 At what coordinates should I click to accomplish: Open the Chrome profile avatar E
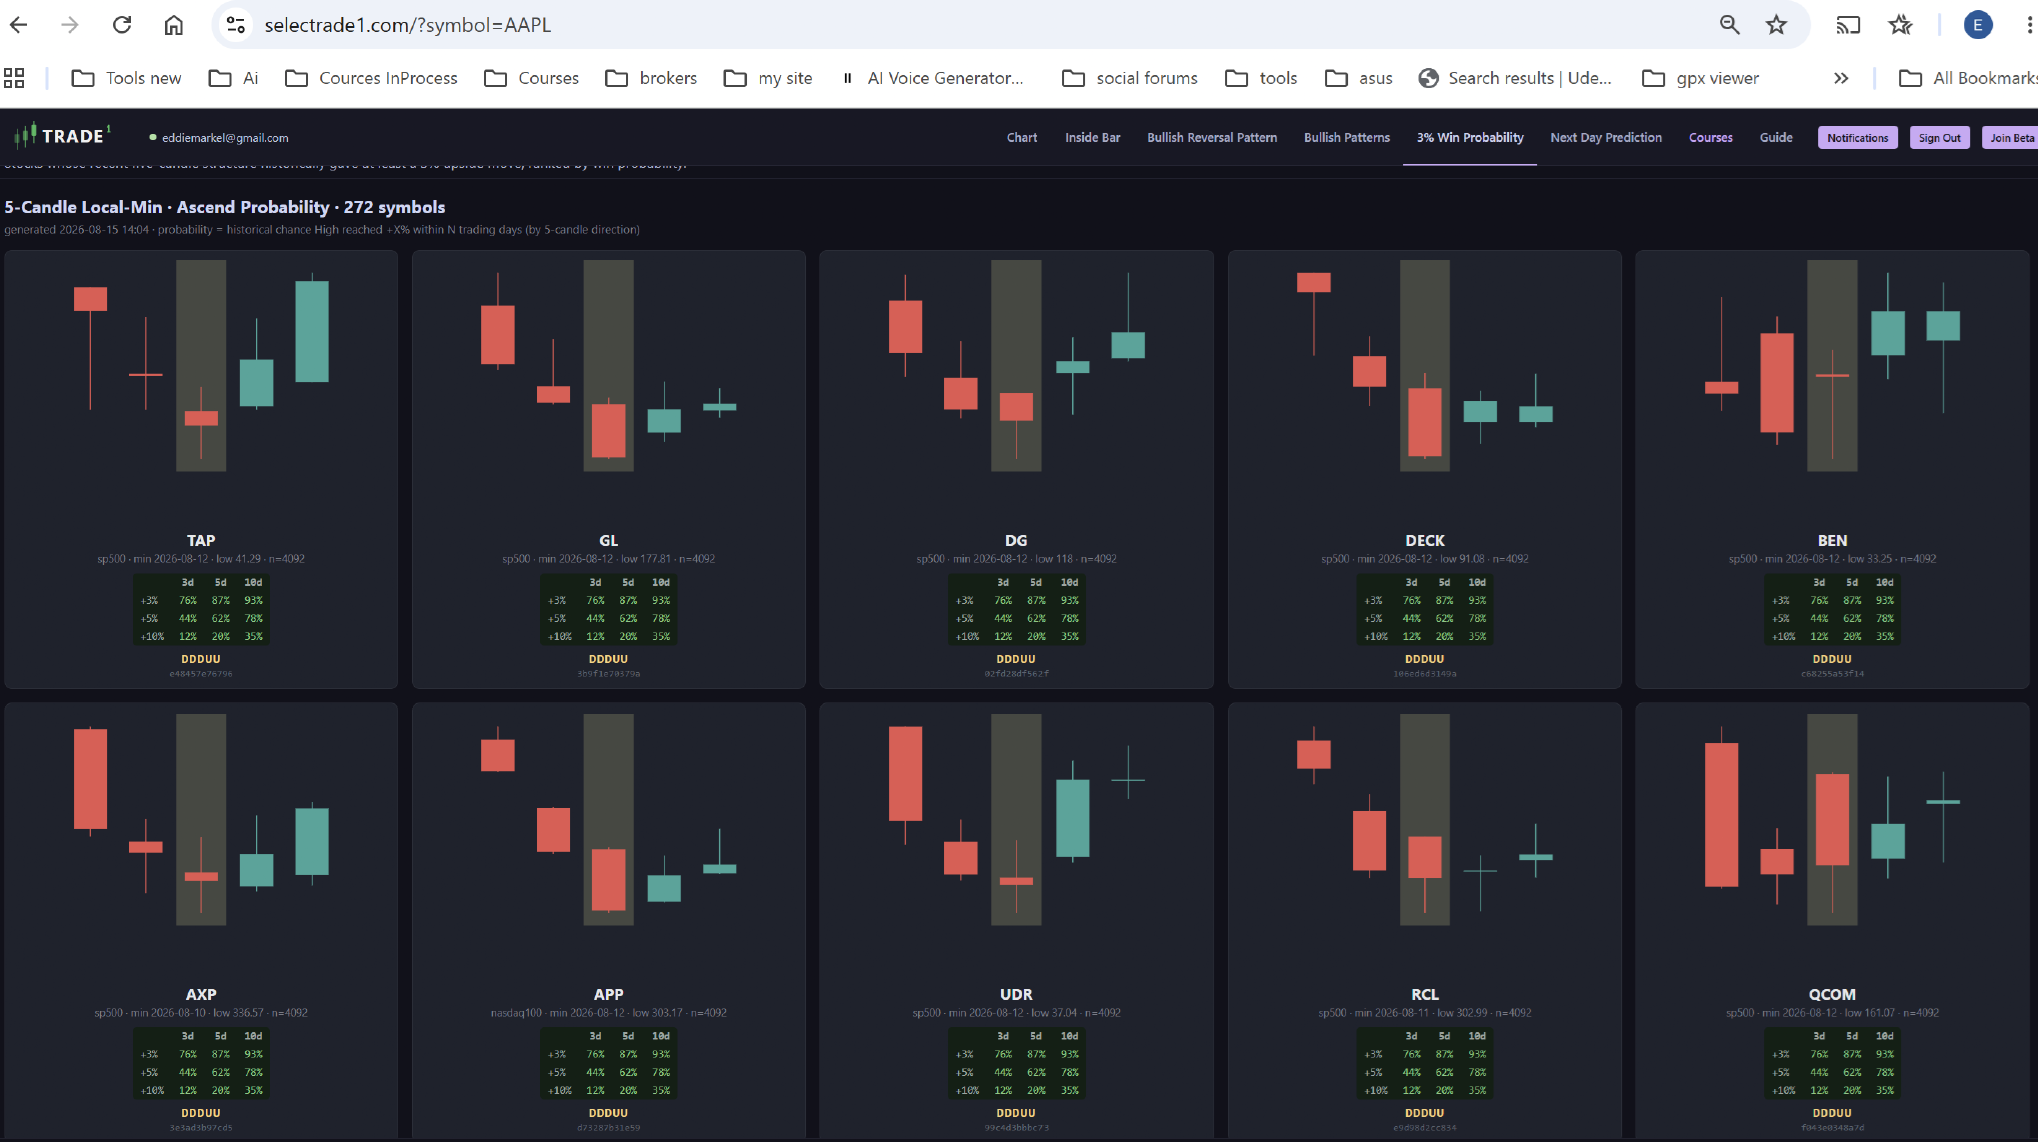[x=1977, y=25]
